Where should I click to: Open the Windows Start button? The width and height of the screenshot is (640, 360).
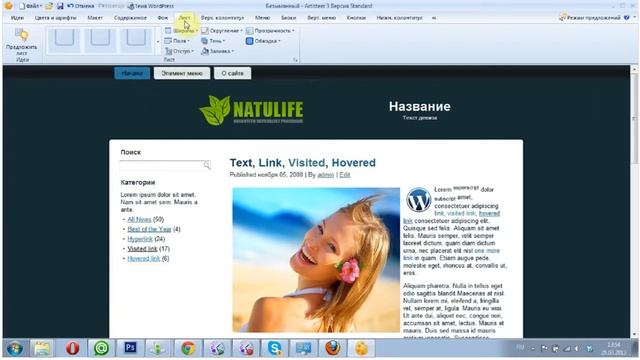coord(15,349)
